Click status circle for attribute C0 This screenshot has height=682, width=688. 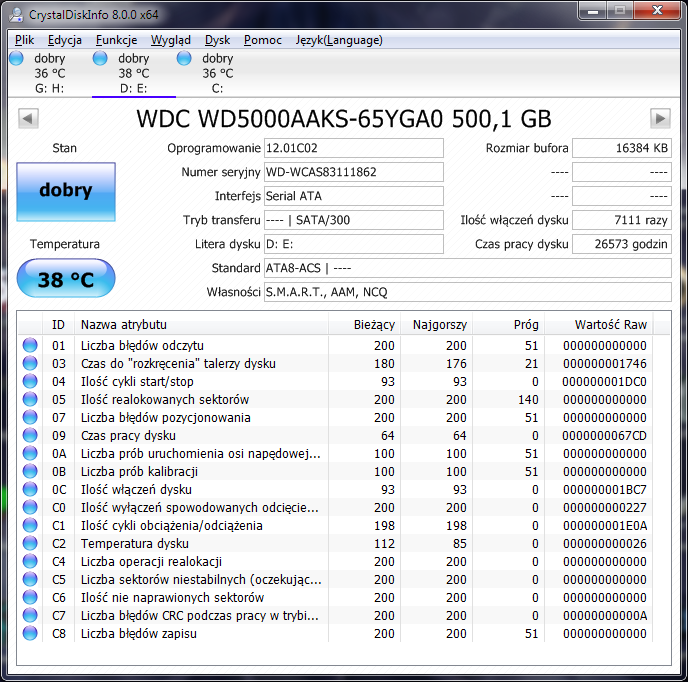click(30, 507)
